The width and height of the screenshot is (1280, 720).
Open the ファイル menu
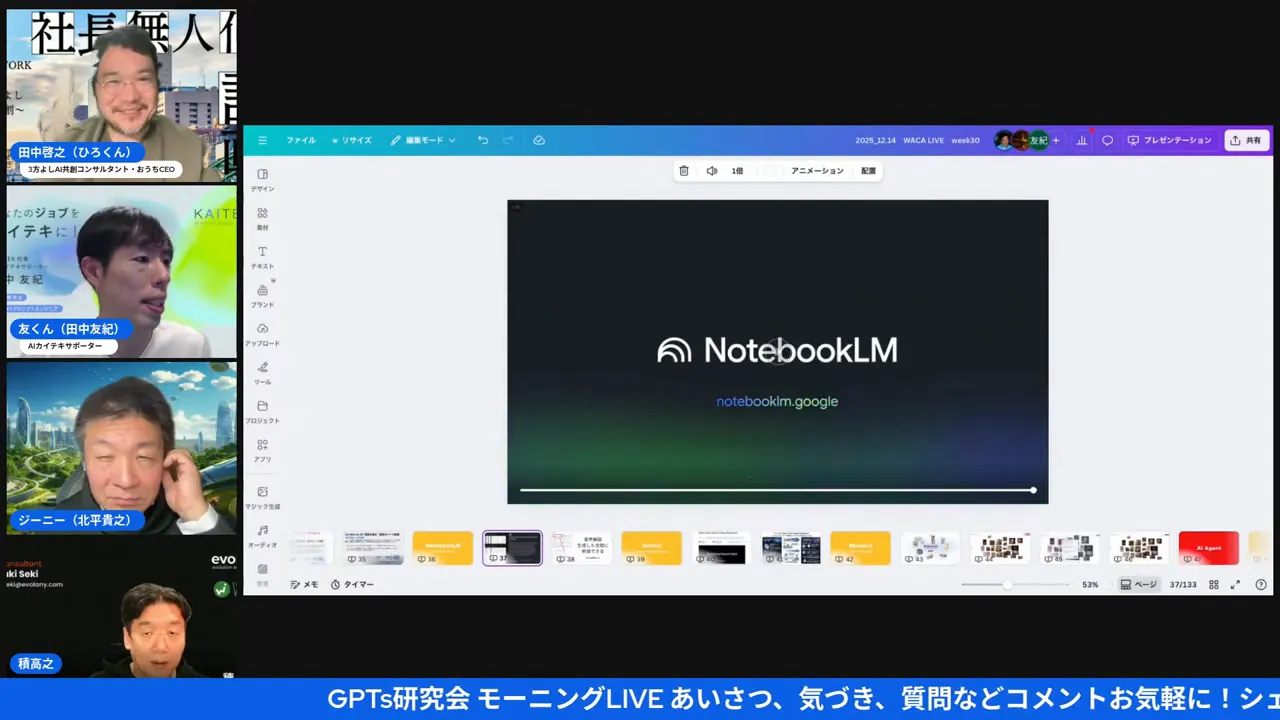coord(300,140)
